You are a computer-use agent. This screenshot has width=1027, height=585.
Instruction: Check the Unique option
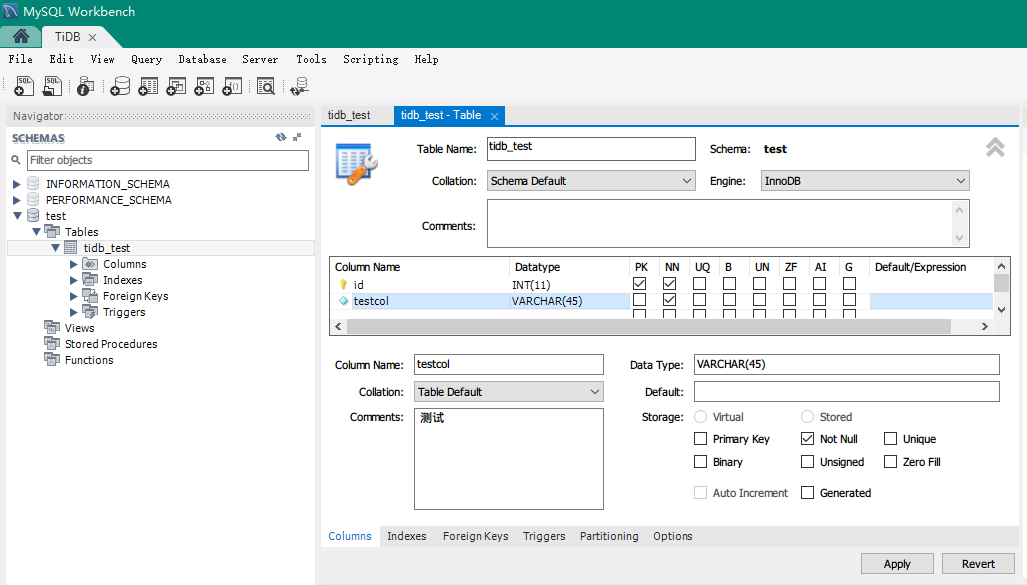(890, 439)
